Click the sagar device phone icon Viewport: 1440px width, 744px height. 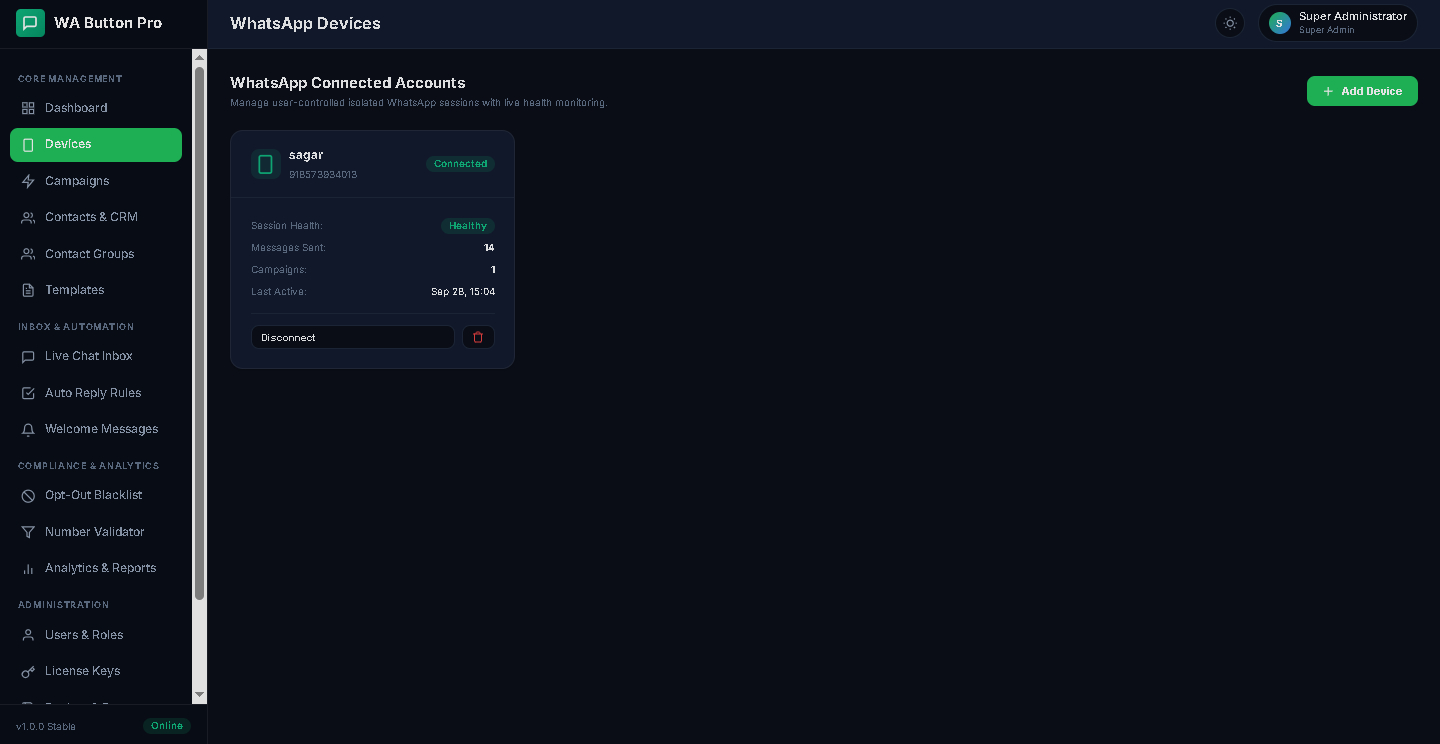265,164
